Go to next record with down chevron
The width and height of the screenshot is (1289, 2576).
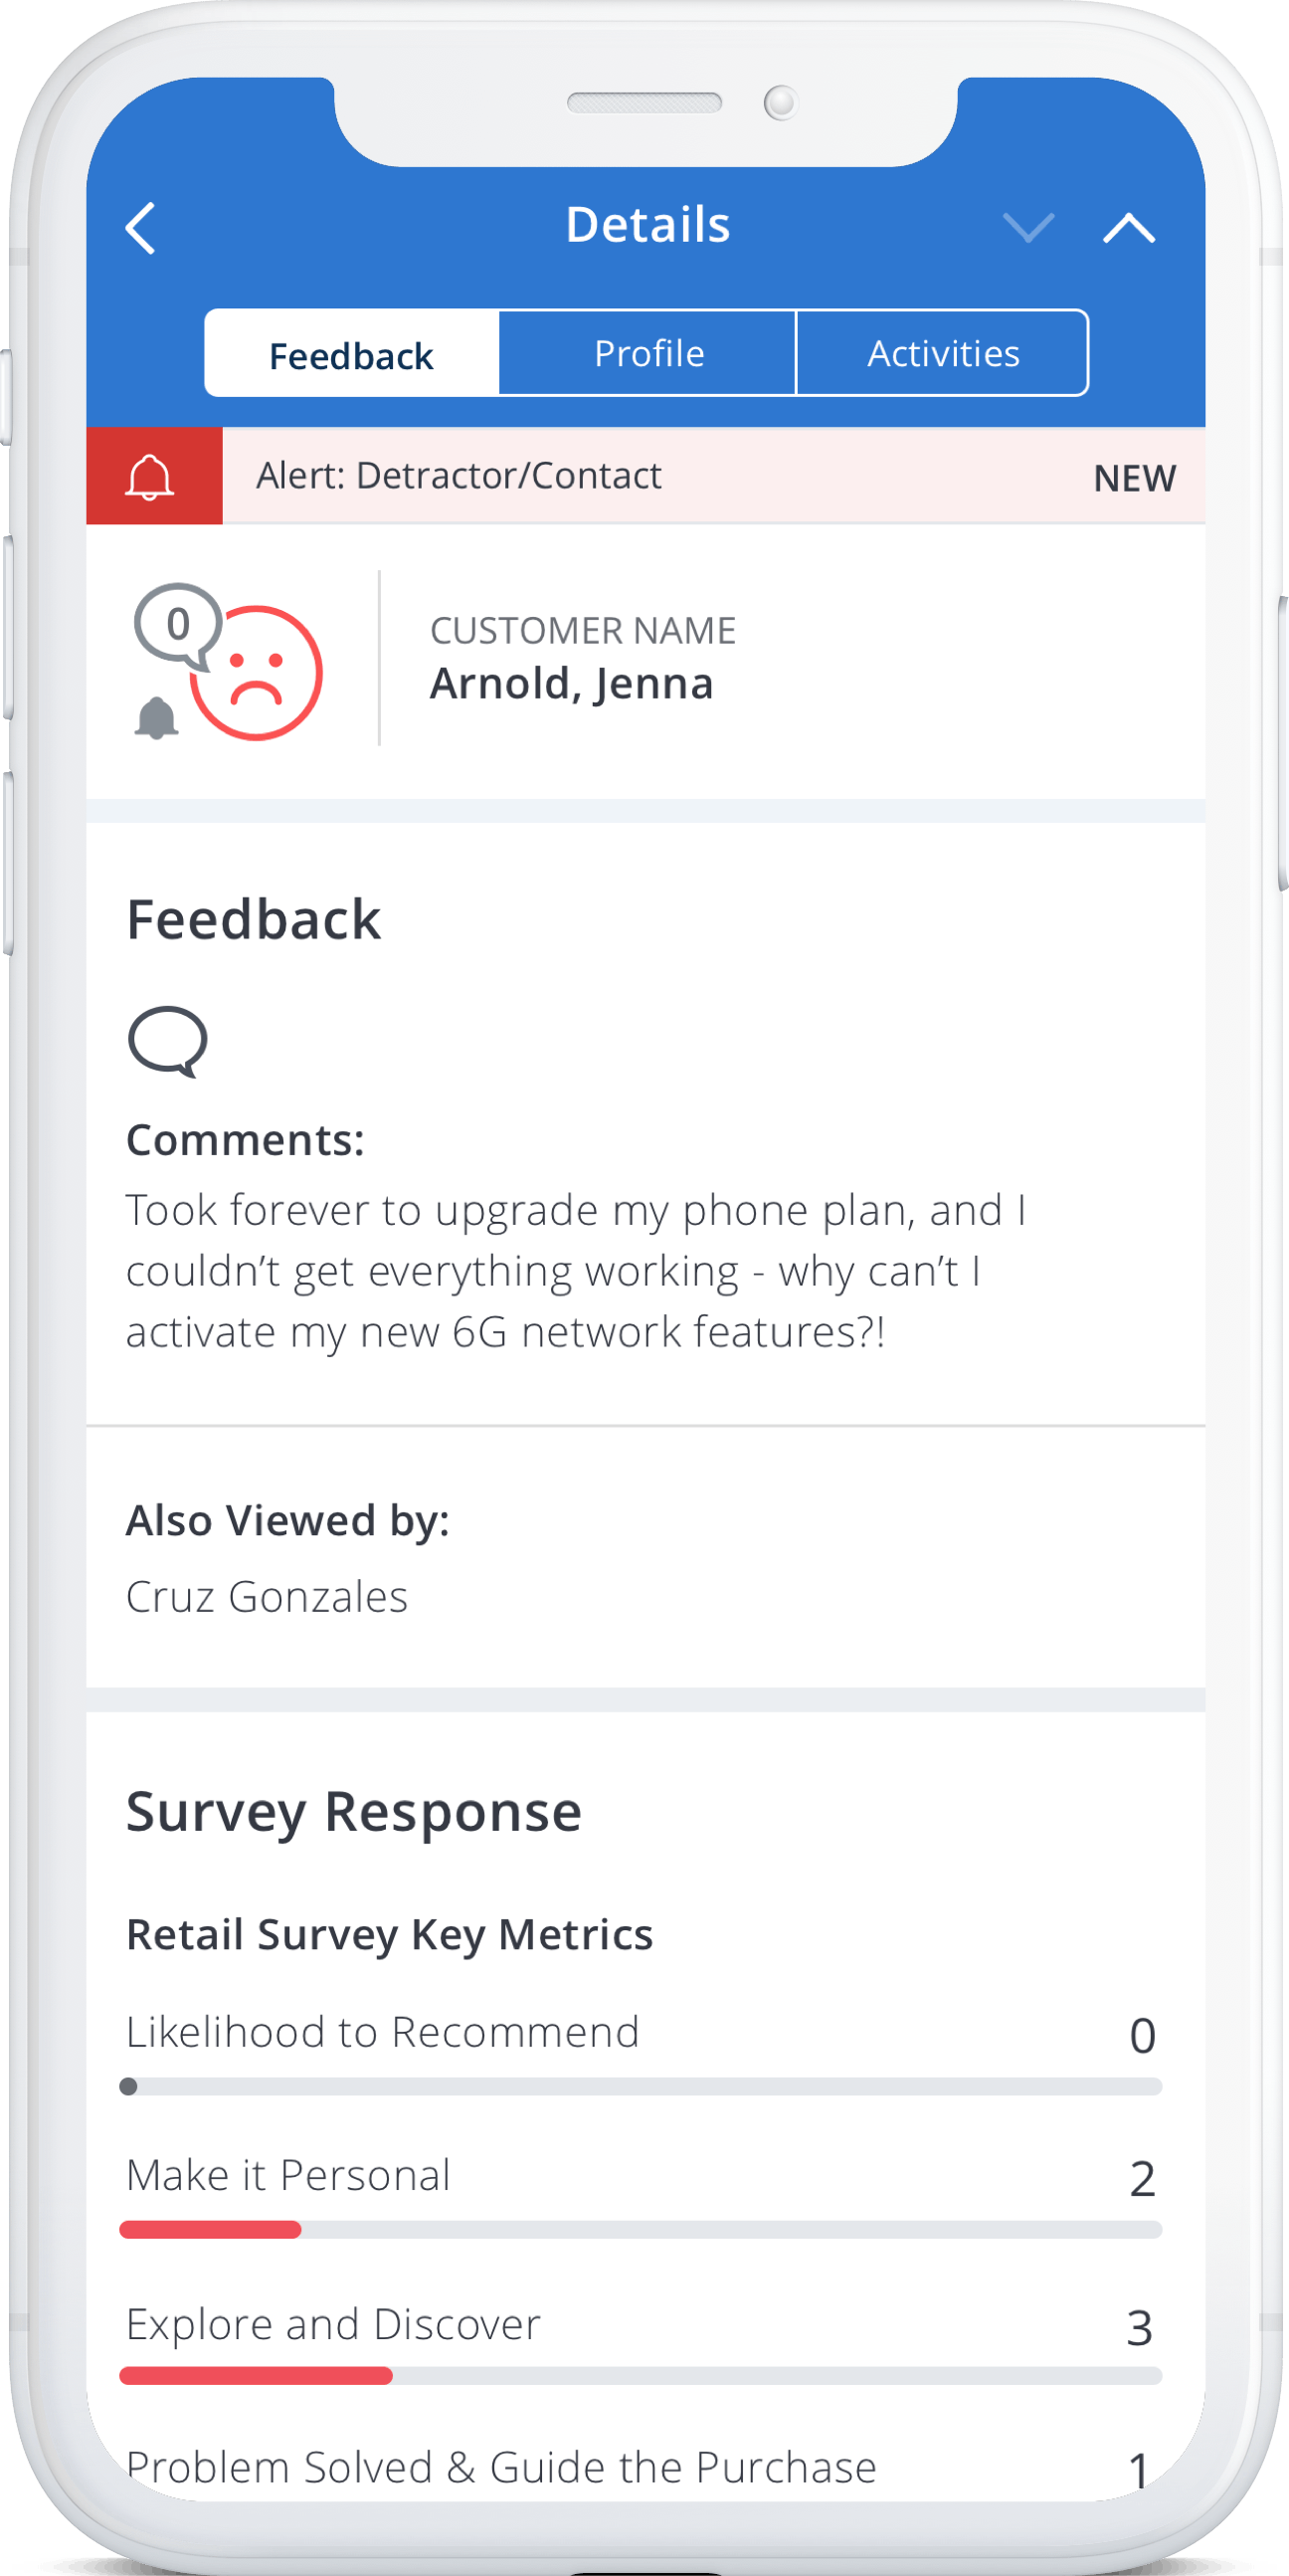[x=1028, y=228]
